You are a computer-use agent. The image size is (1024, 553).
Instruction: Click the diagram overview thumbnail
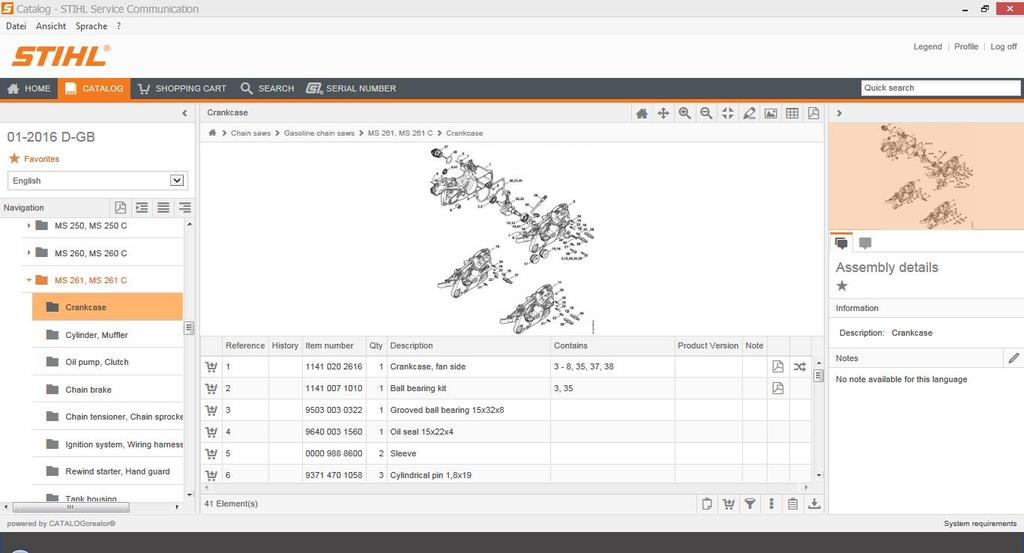tap(926, 176)
